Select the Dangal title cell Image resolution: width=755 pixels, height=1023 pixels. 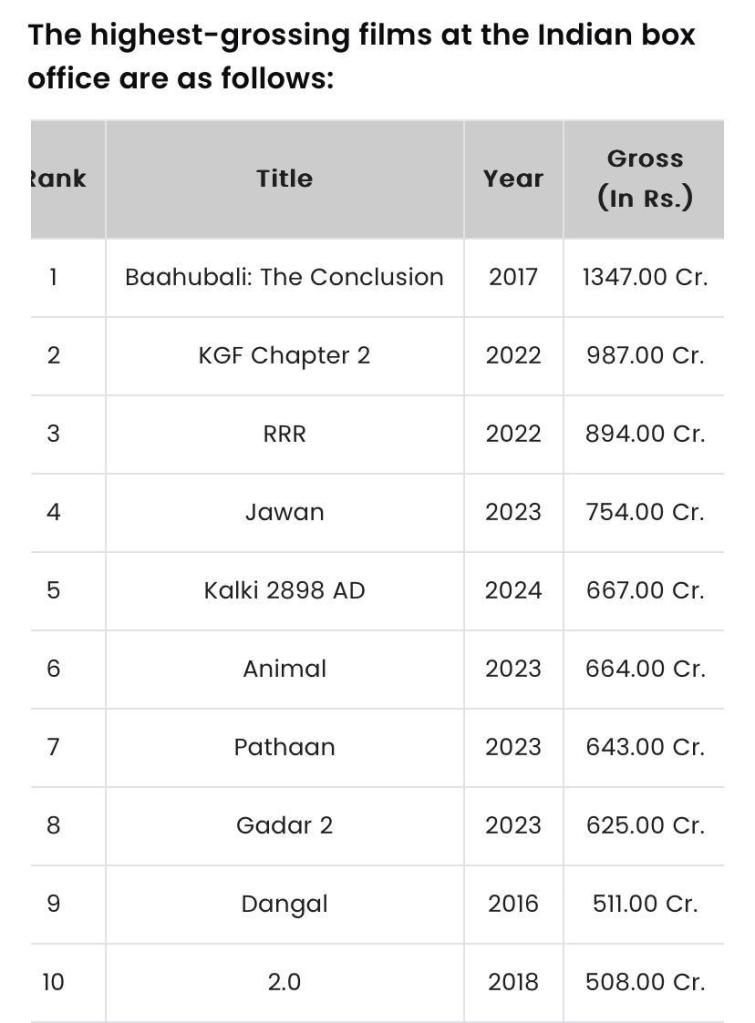(x=284, y=904)
